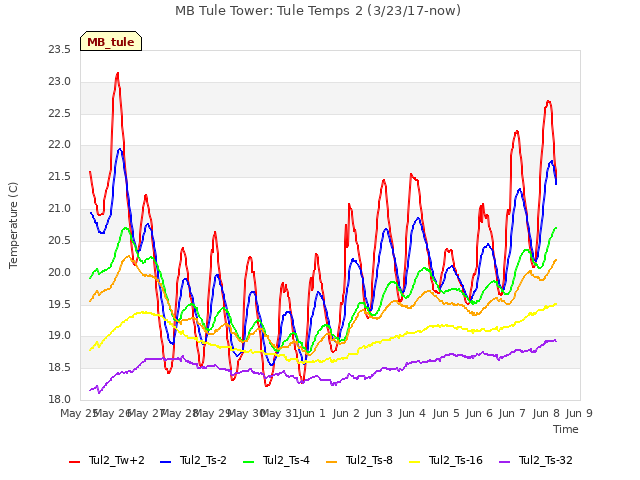Click the 23.0 y-axis tick label
The image size is (640, 480).
60,82
